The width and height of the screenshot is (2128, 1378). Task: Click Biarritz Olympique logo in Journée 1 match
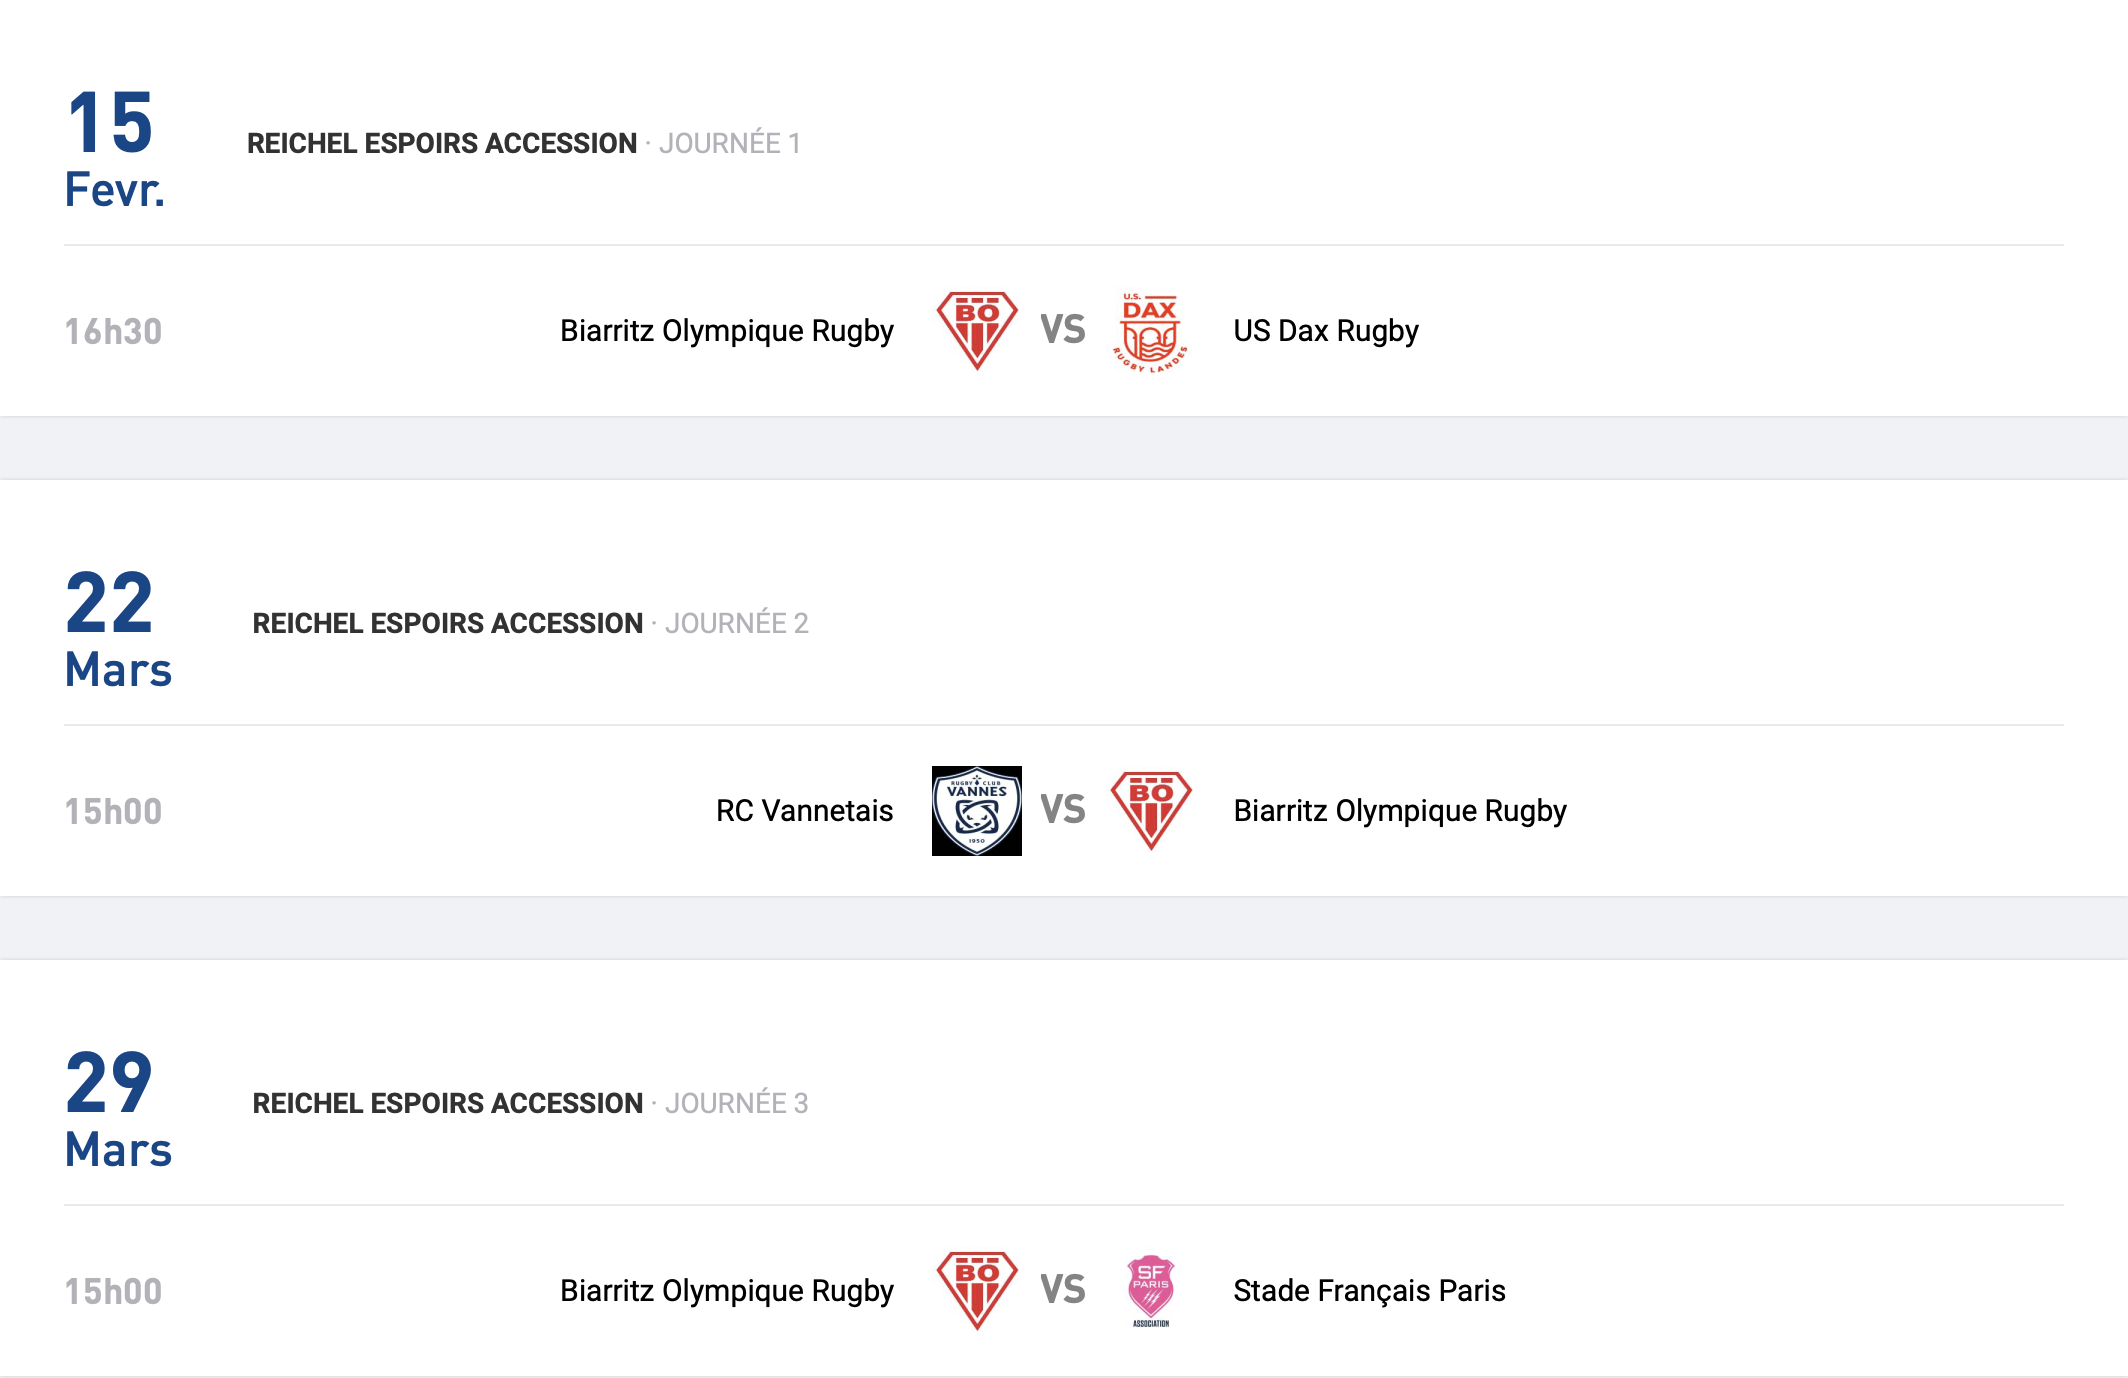(977, 331)
